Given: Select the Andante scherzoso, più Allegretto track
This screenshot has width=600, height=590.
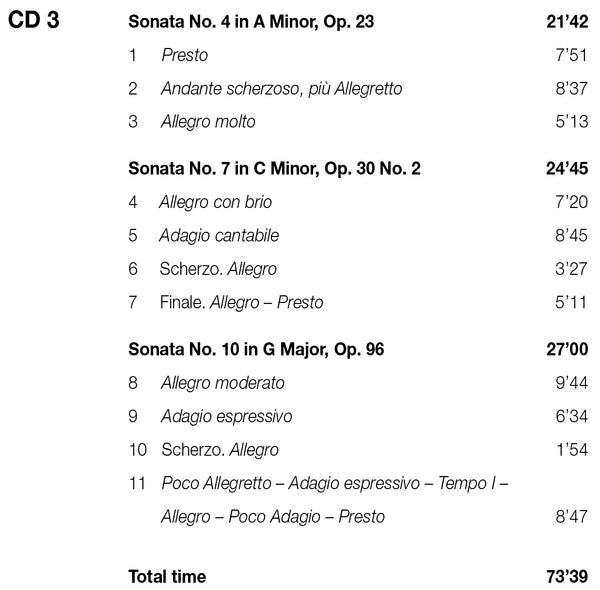Looking at the screenshot, I should click(281, 89).
